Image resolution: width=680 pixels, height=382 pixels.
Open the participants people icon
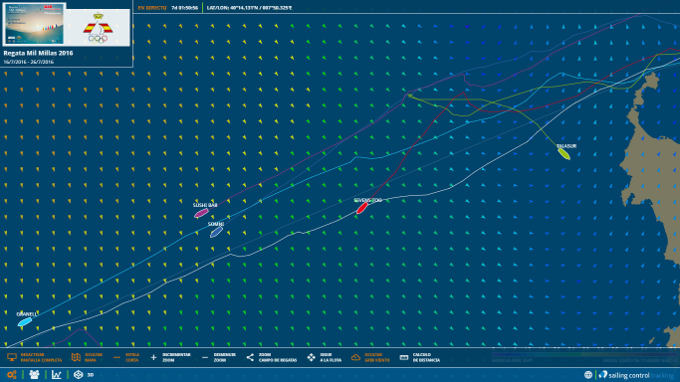34,375
